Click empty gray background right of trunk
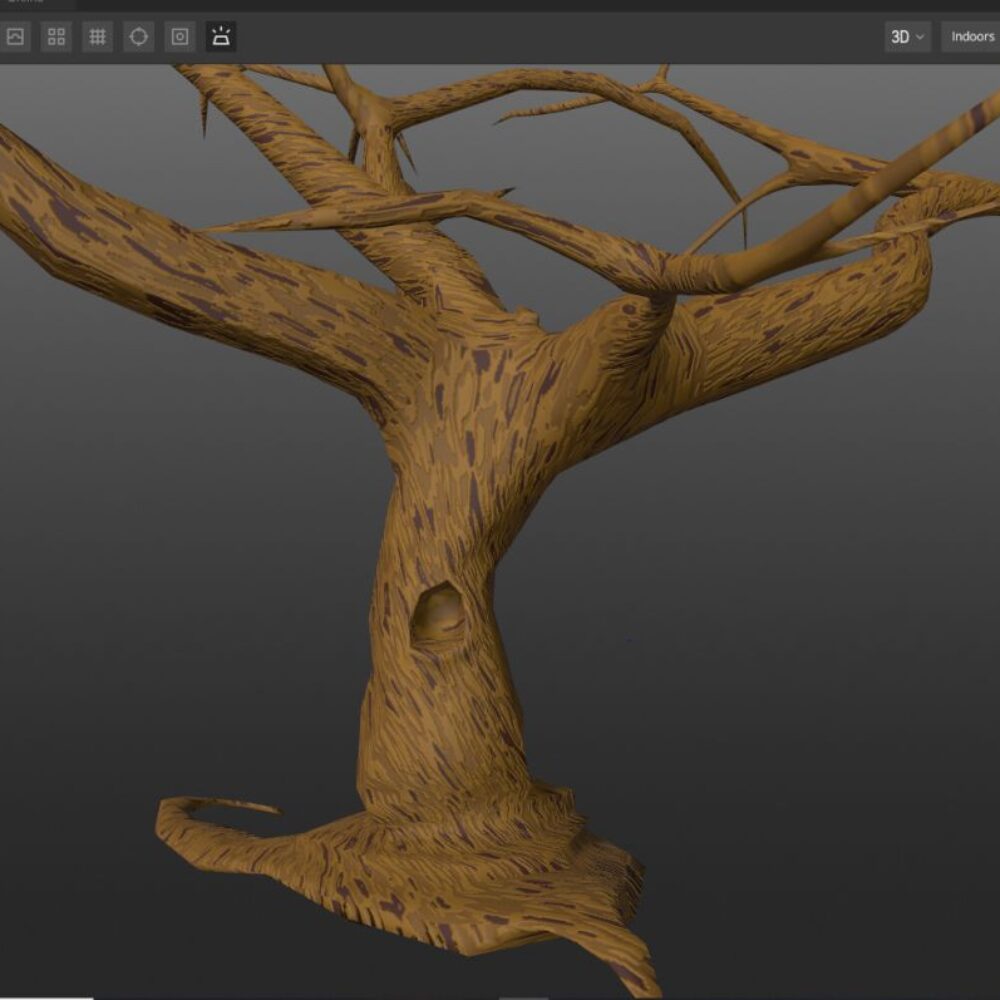The height and width of the screenshot is (1000, 1000). (760, 620)
